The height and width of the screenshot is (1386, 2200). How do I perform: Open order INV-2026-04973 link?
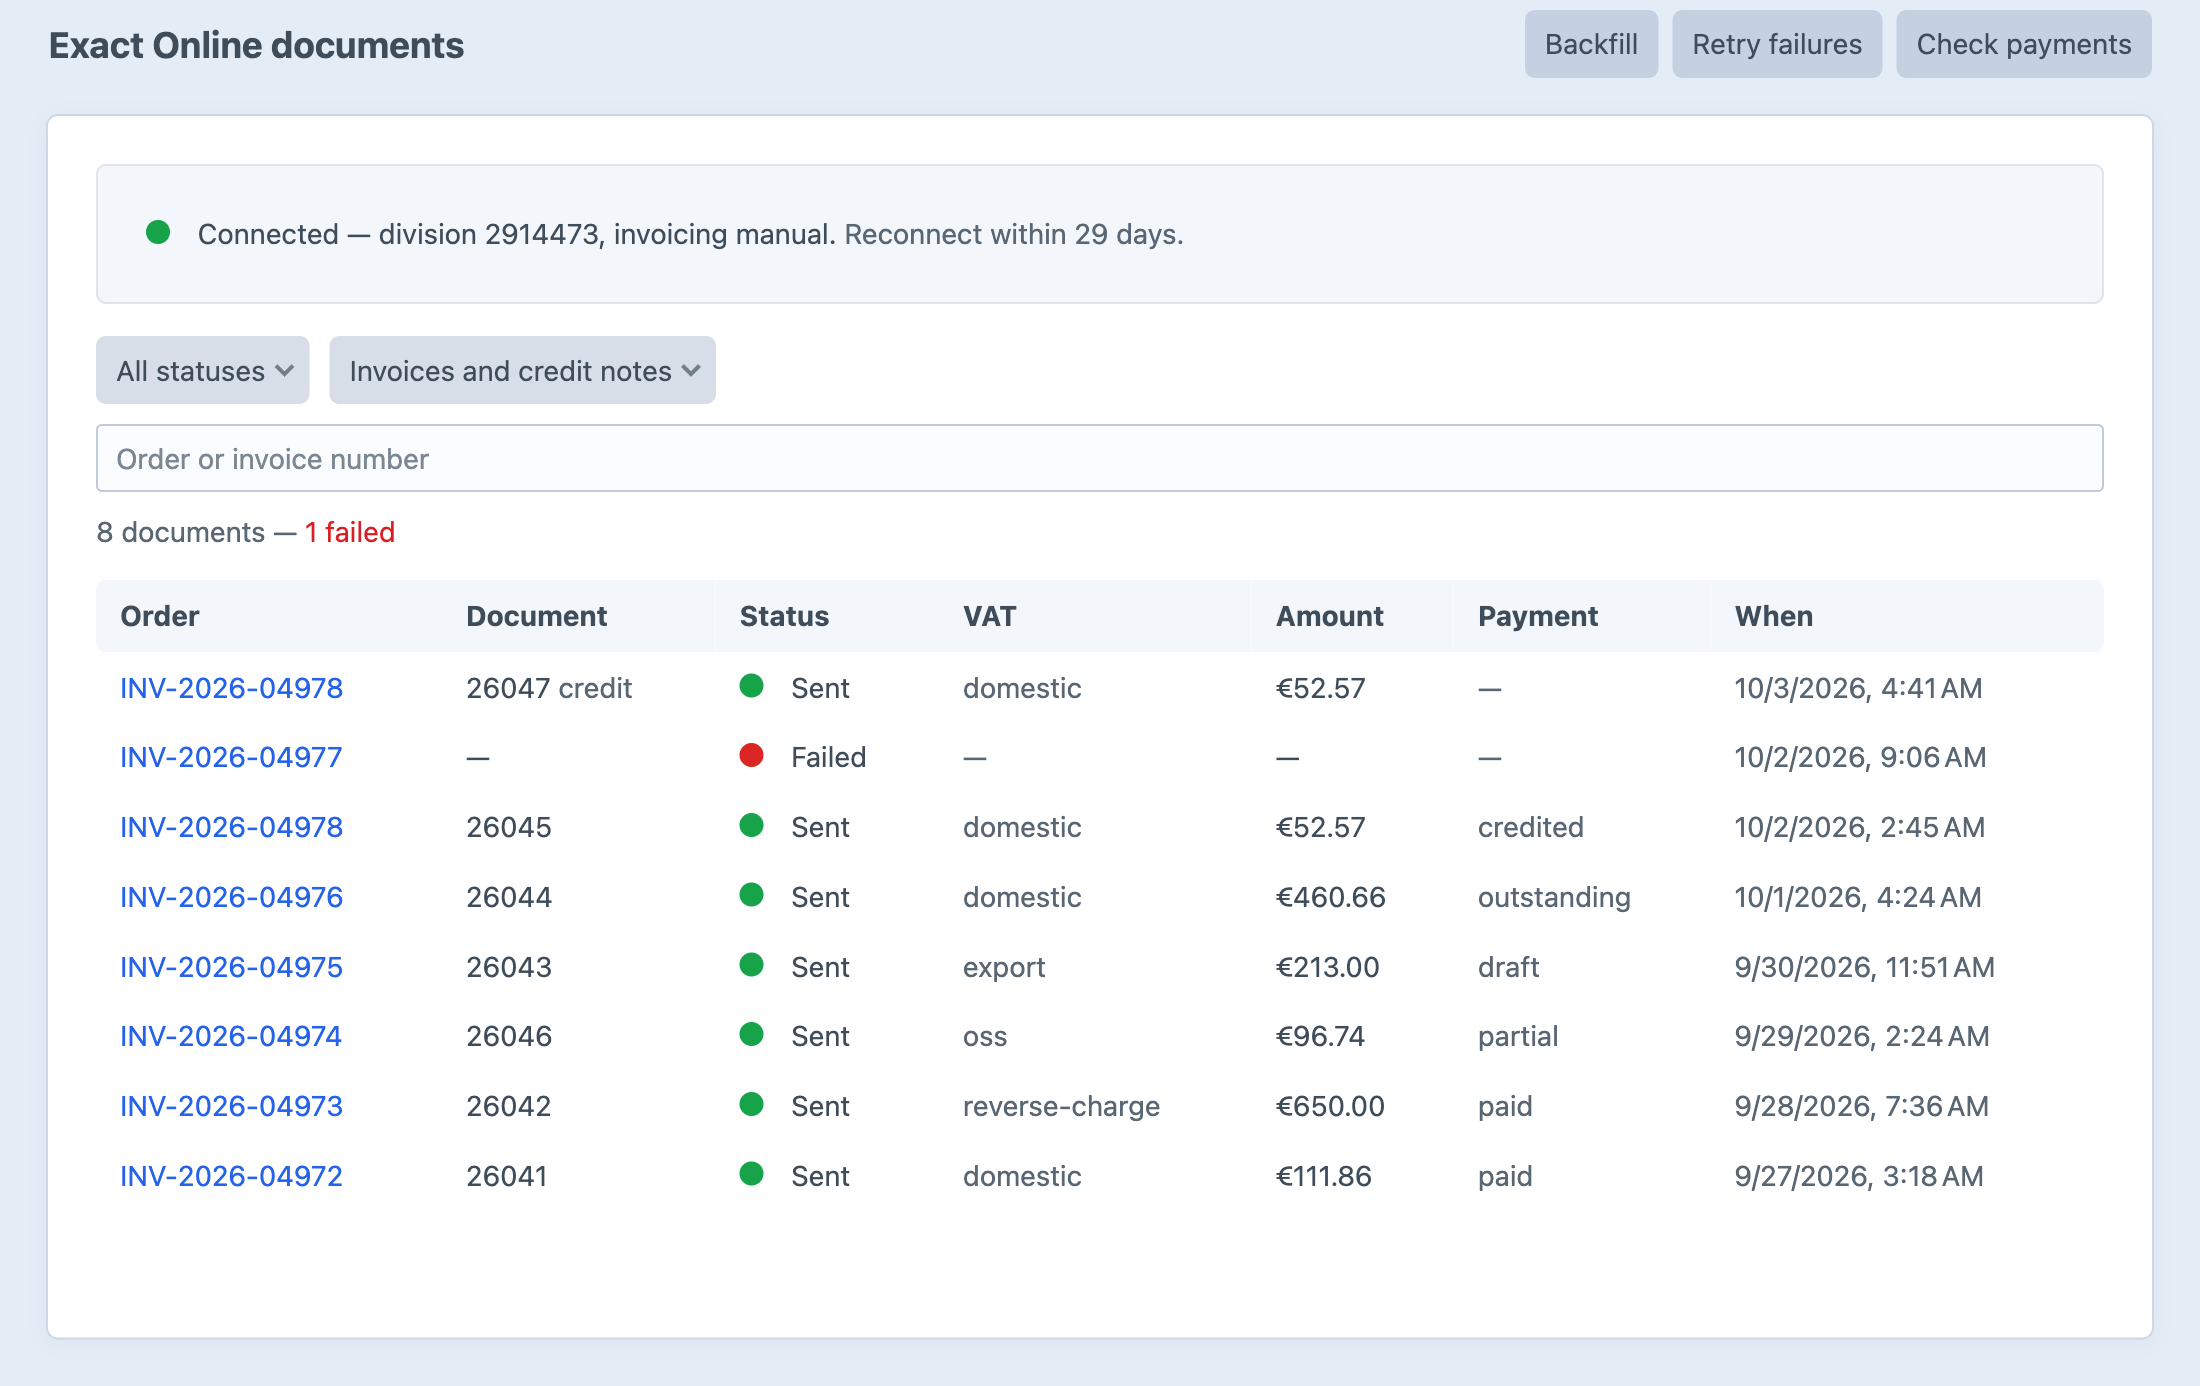(231, 1106)
